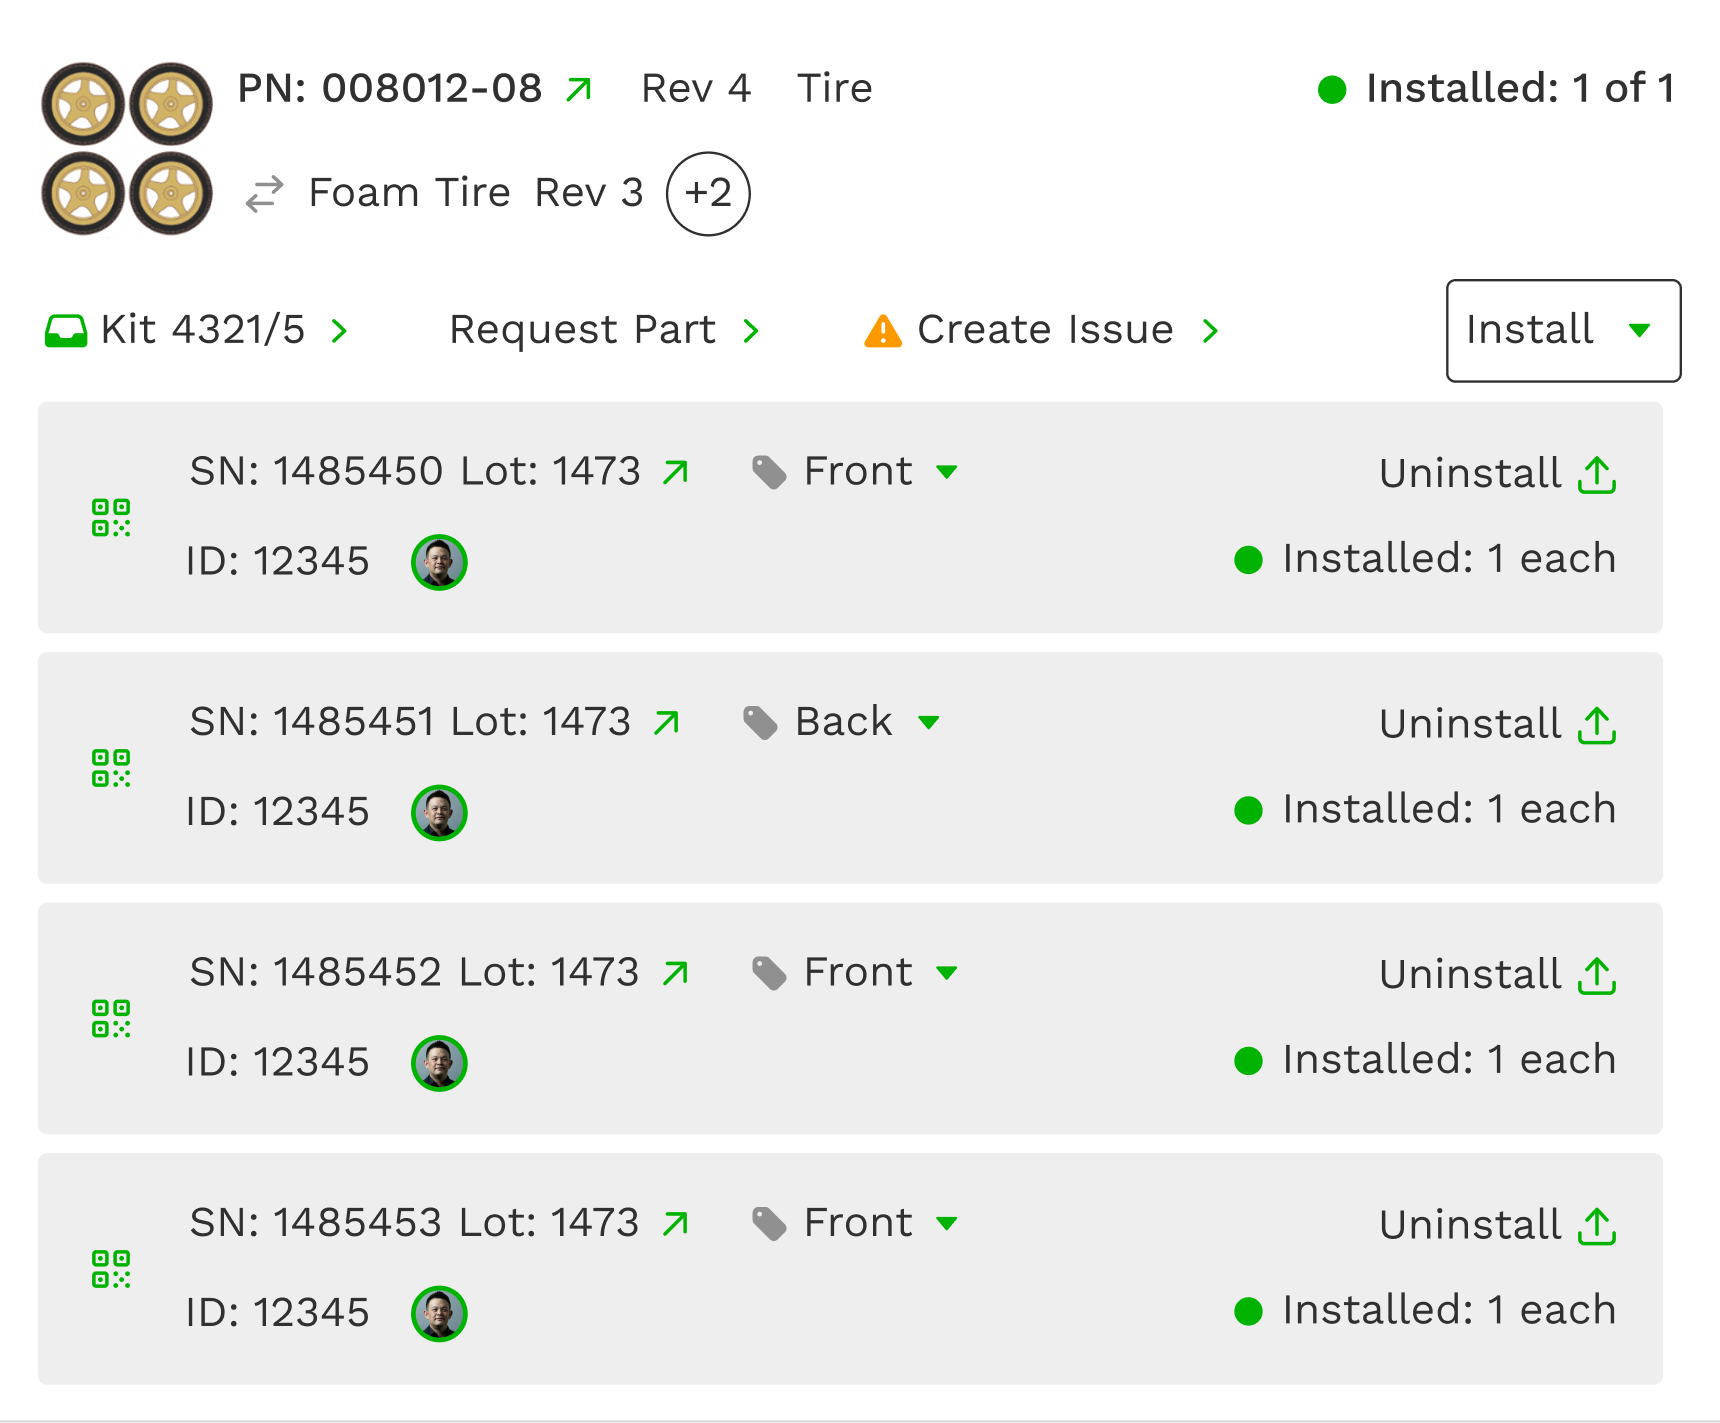Expand Back location dropdown for SN 1485451
The width and height of the screenshot is (1720, 1423).
pos(929,723)
